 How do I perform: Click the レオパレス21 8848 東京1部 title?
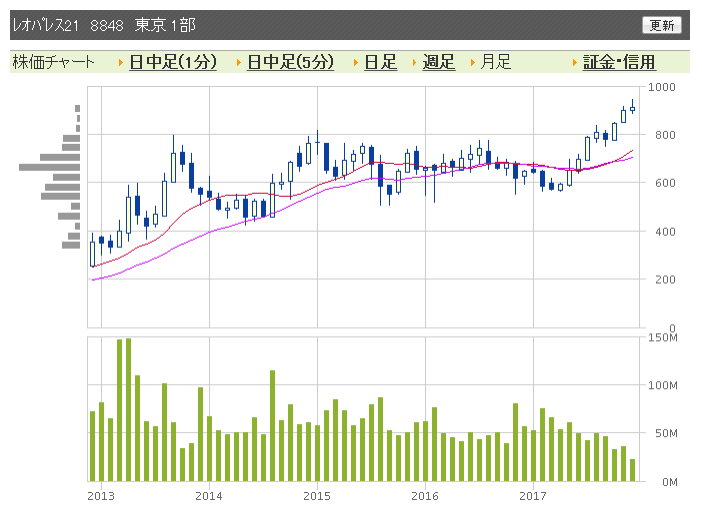(x=104, y=25)
